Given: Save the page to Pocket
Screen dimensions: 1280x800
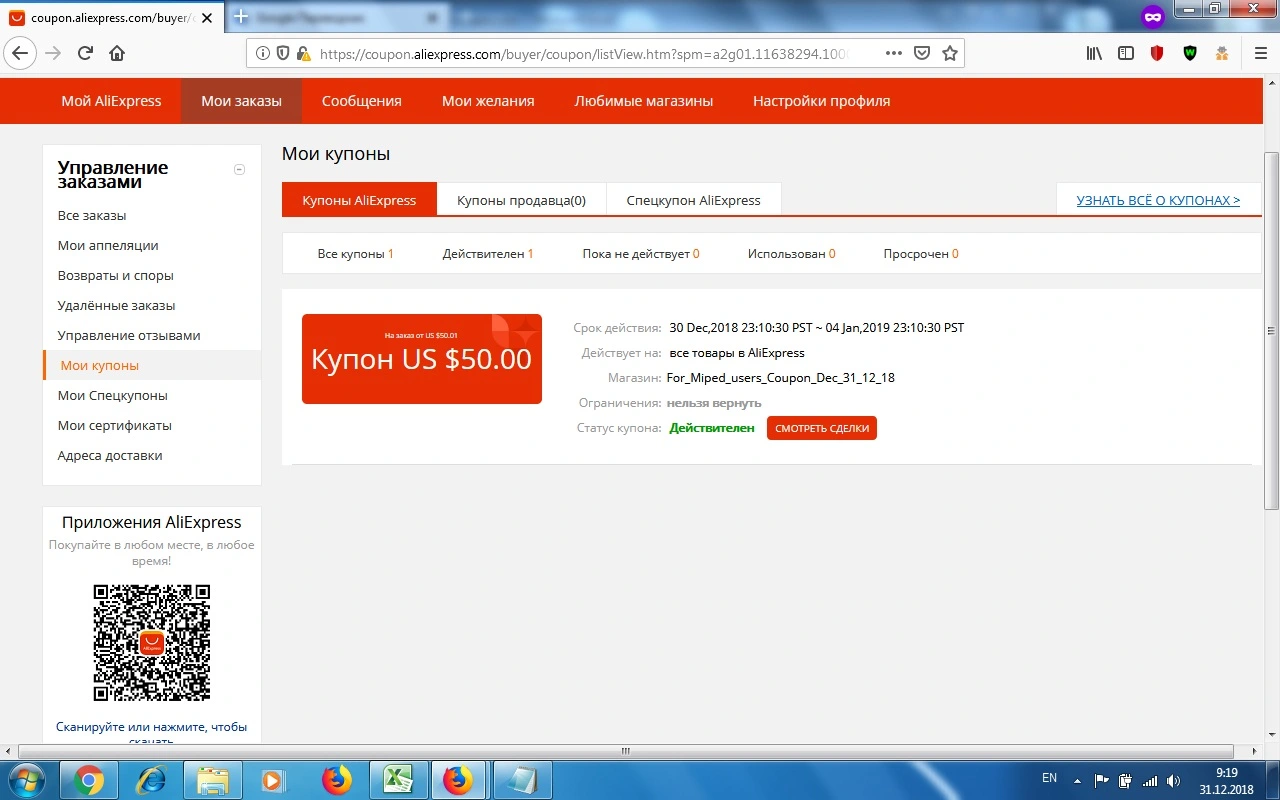Looking at the screenshot, I should (922, 54).
